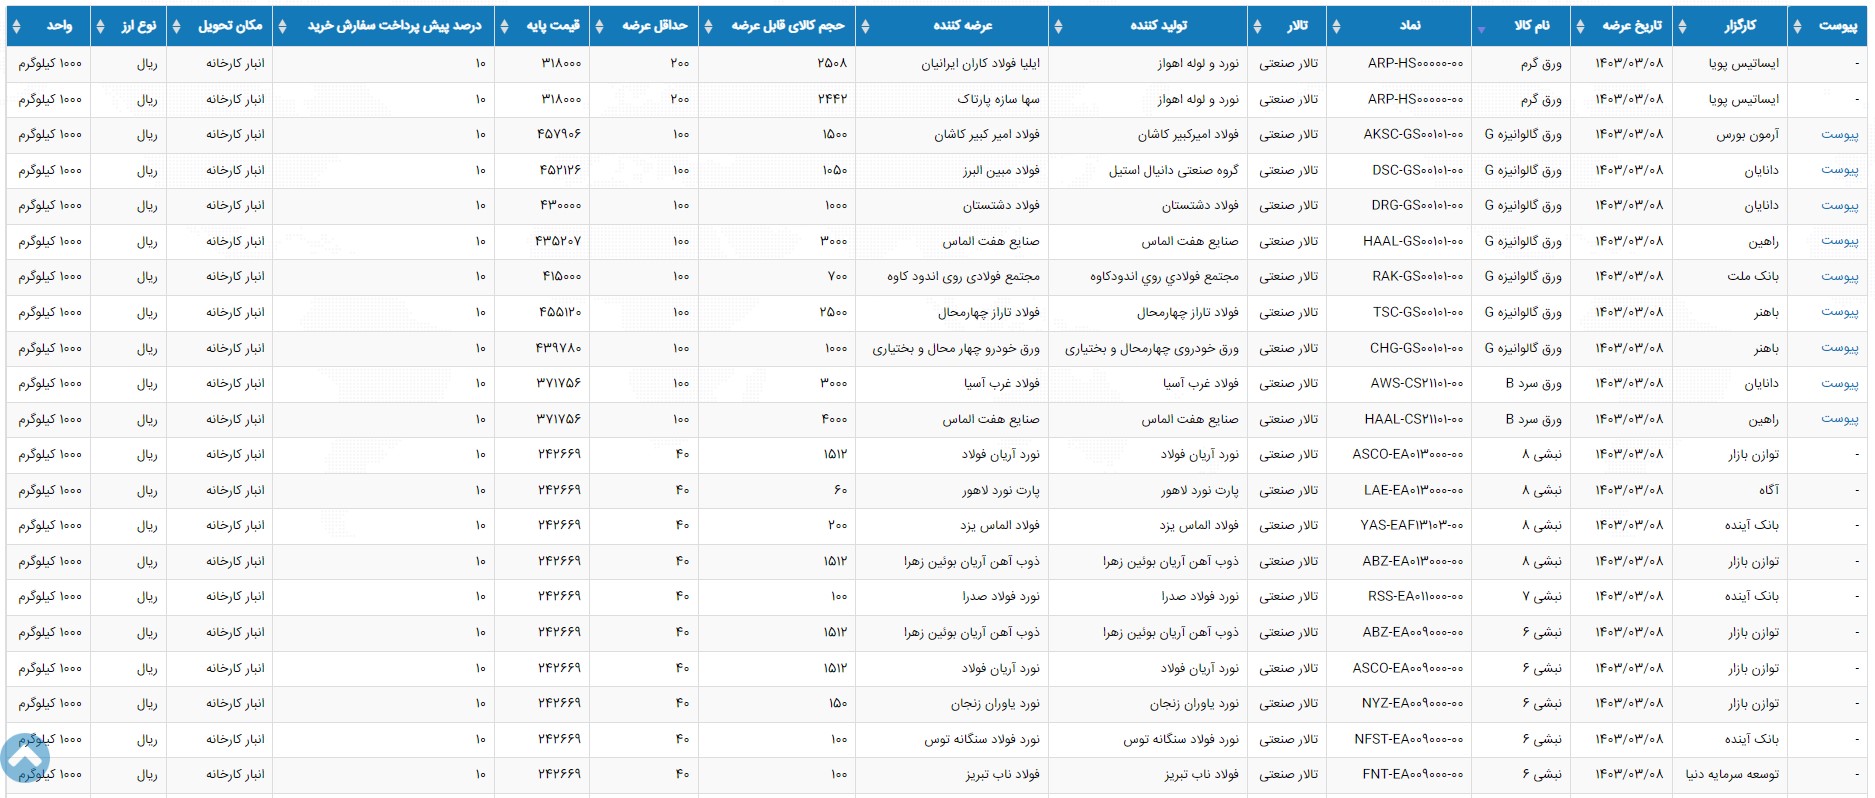Screen dimensions: 1875x798
Task: Select broker cell توسعه سرمایه دنیا
Action: click(1730, 774)
